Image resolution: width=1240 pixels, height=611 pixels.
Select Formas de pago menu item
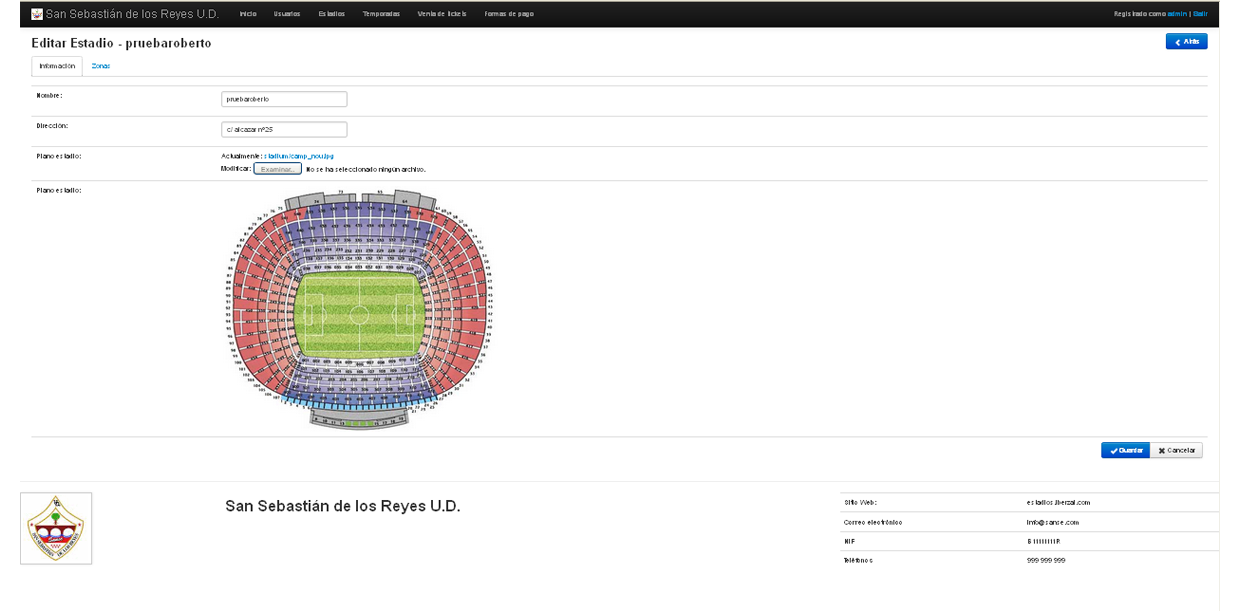click(x=509, y=14)
